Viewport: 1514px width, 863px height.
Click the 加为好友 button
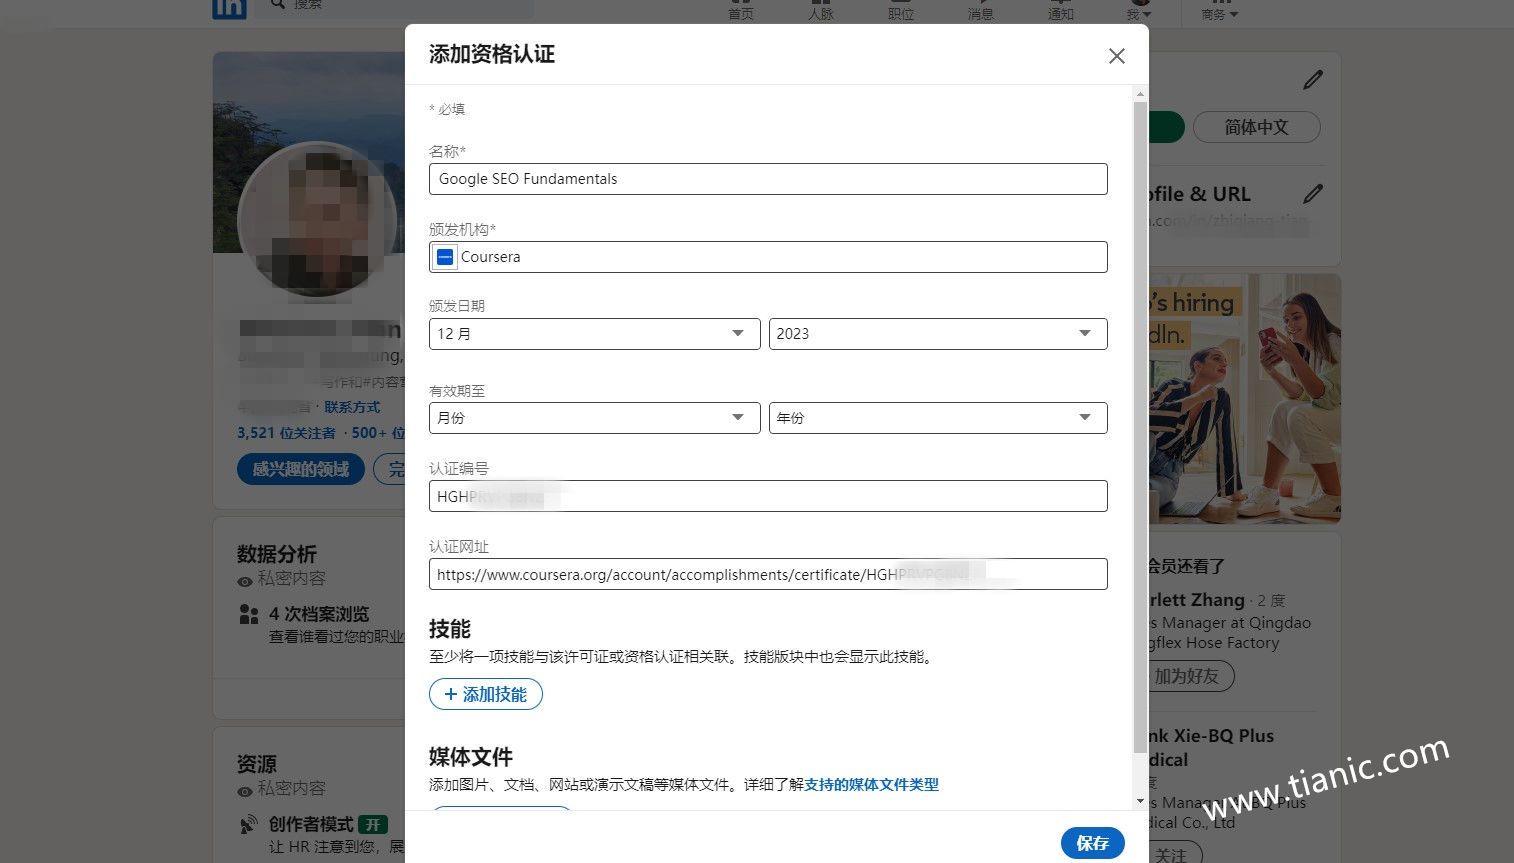pos(1188,676)
